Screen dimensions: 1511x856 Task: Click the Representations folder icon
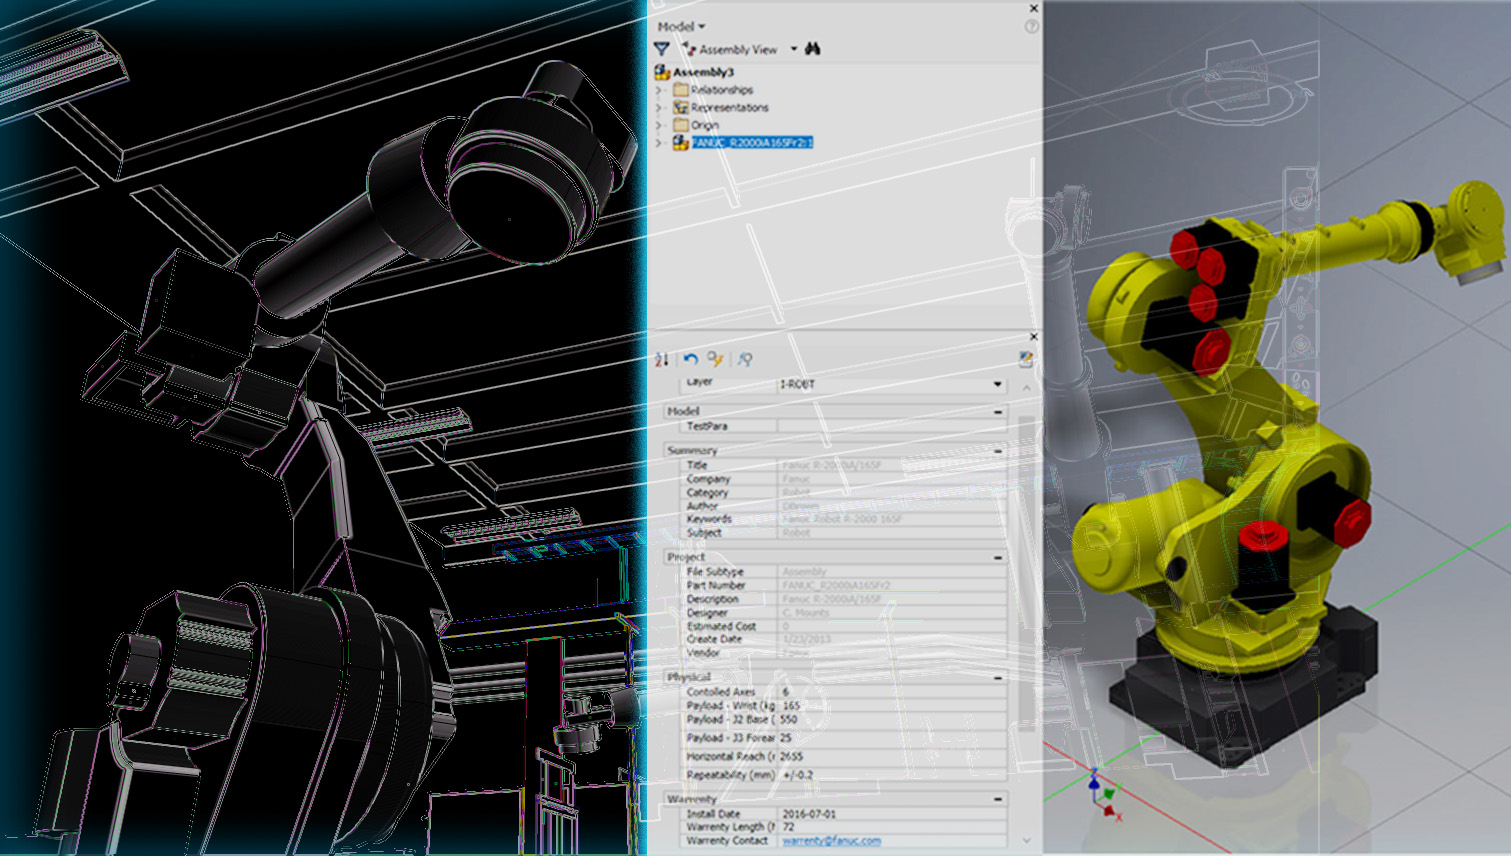tap(680, 107)
